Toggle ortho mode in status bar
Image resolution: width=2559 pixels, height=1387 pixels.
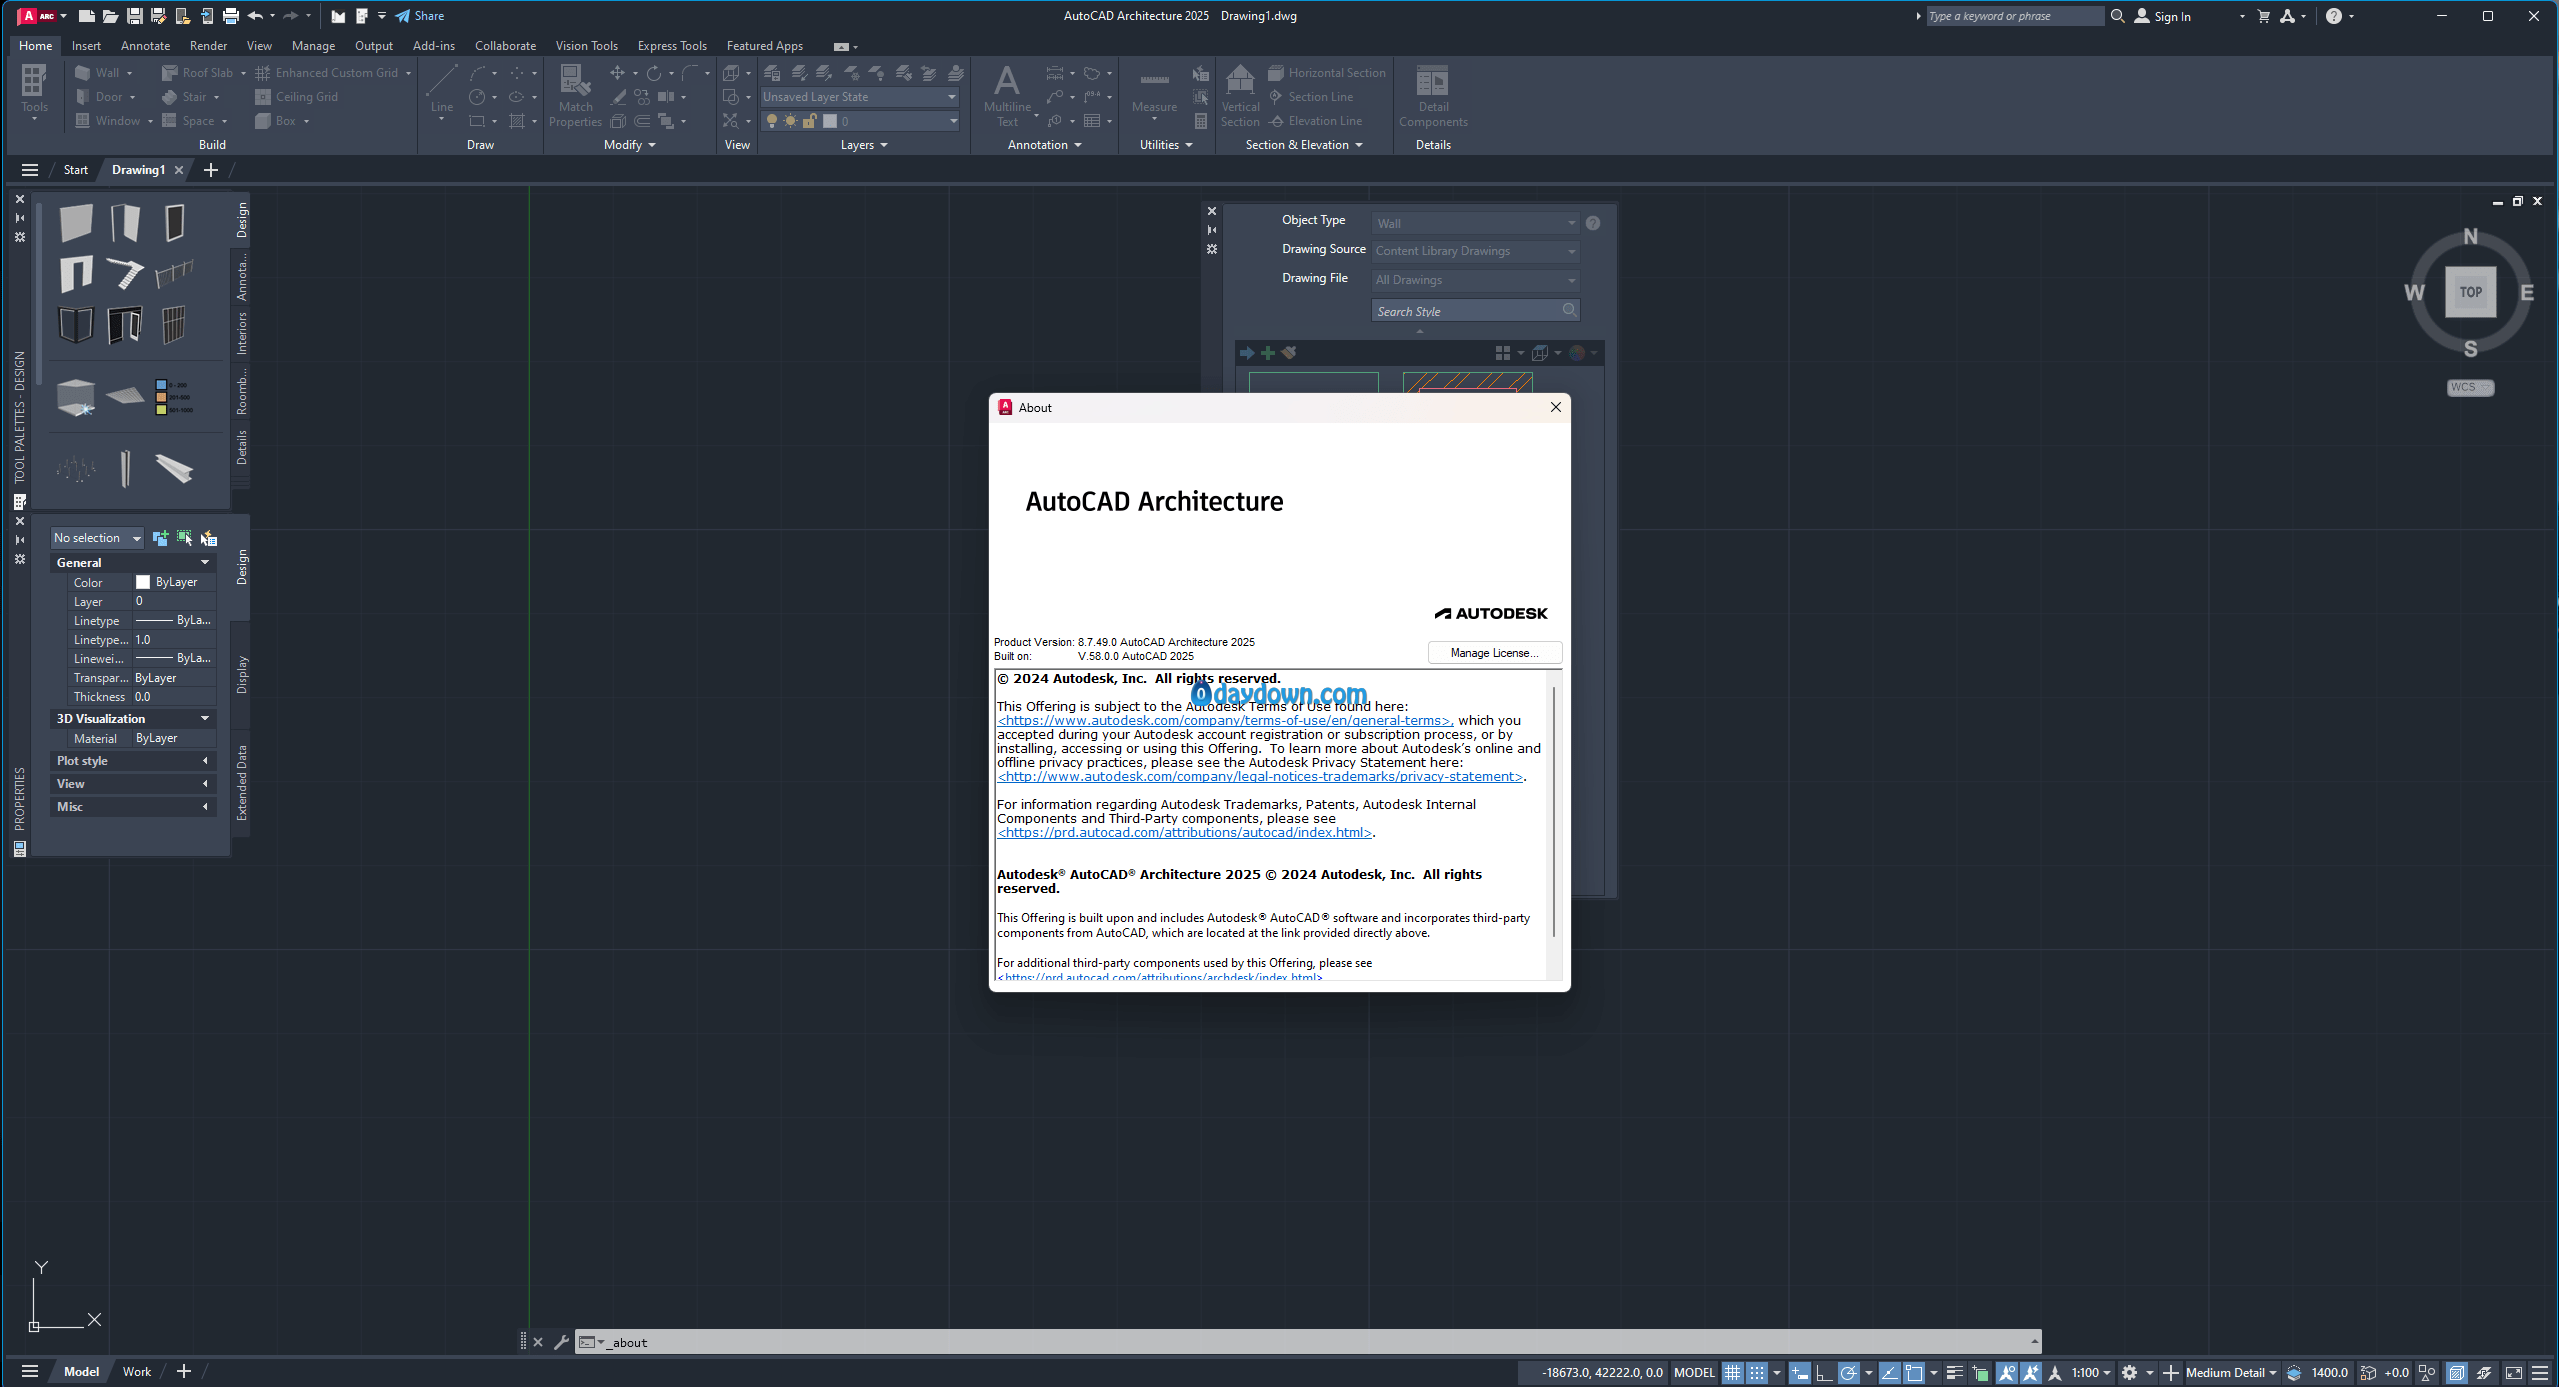[x=1824, y=1372]
